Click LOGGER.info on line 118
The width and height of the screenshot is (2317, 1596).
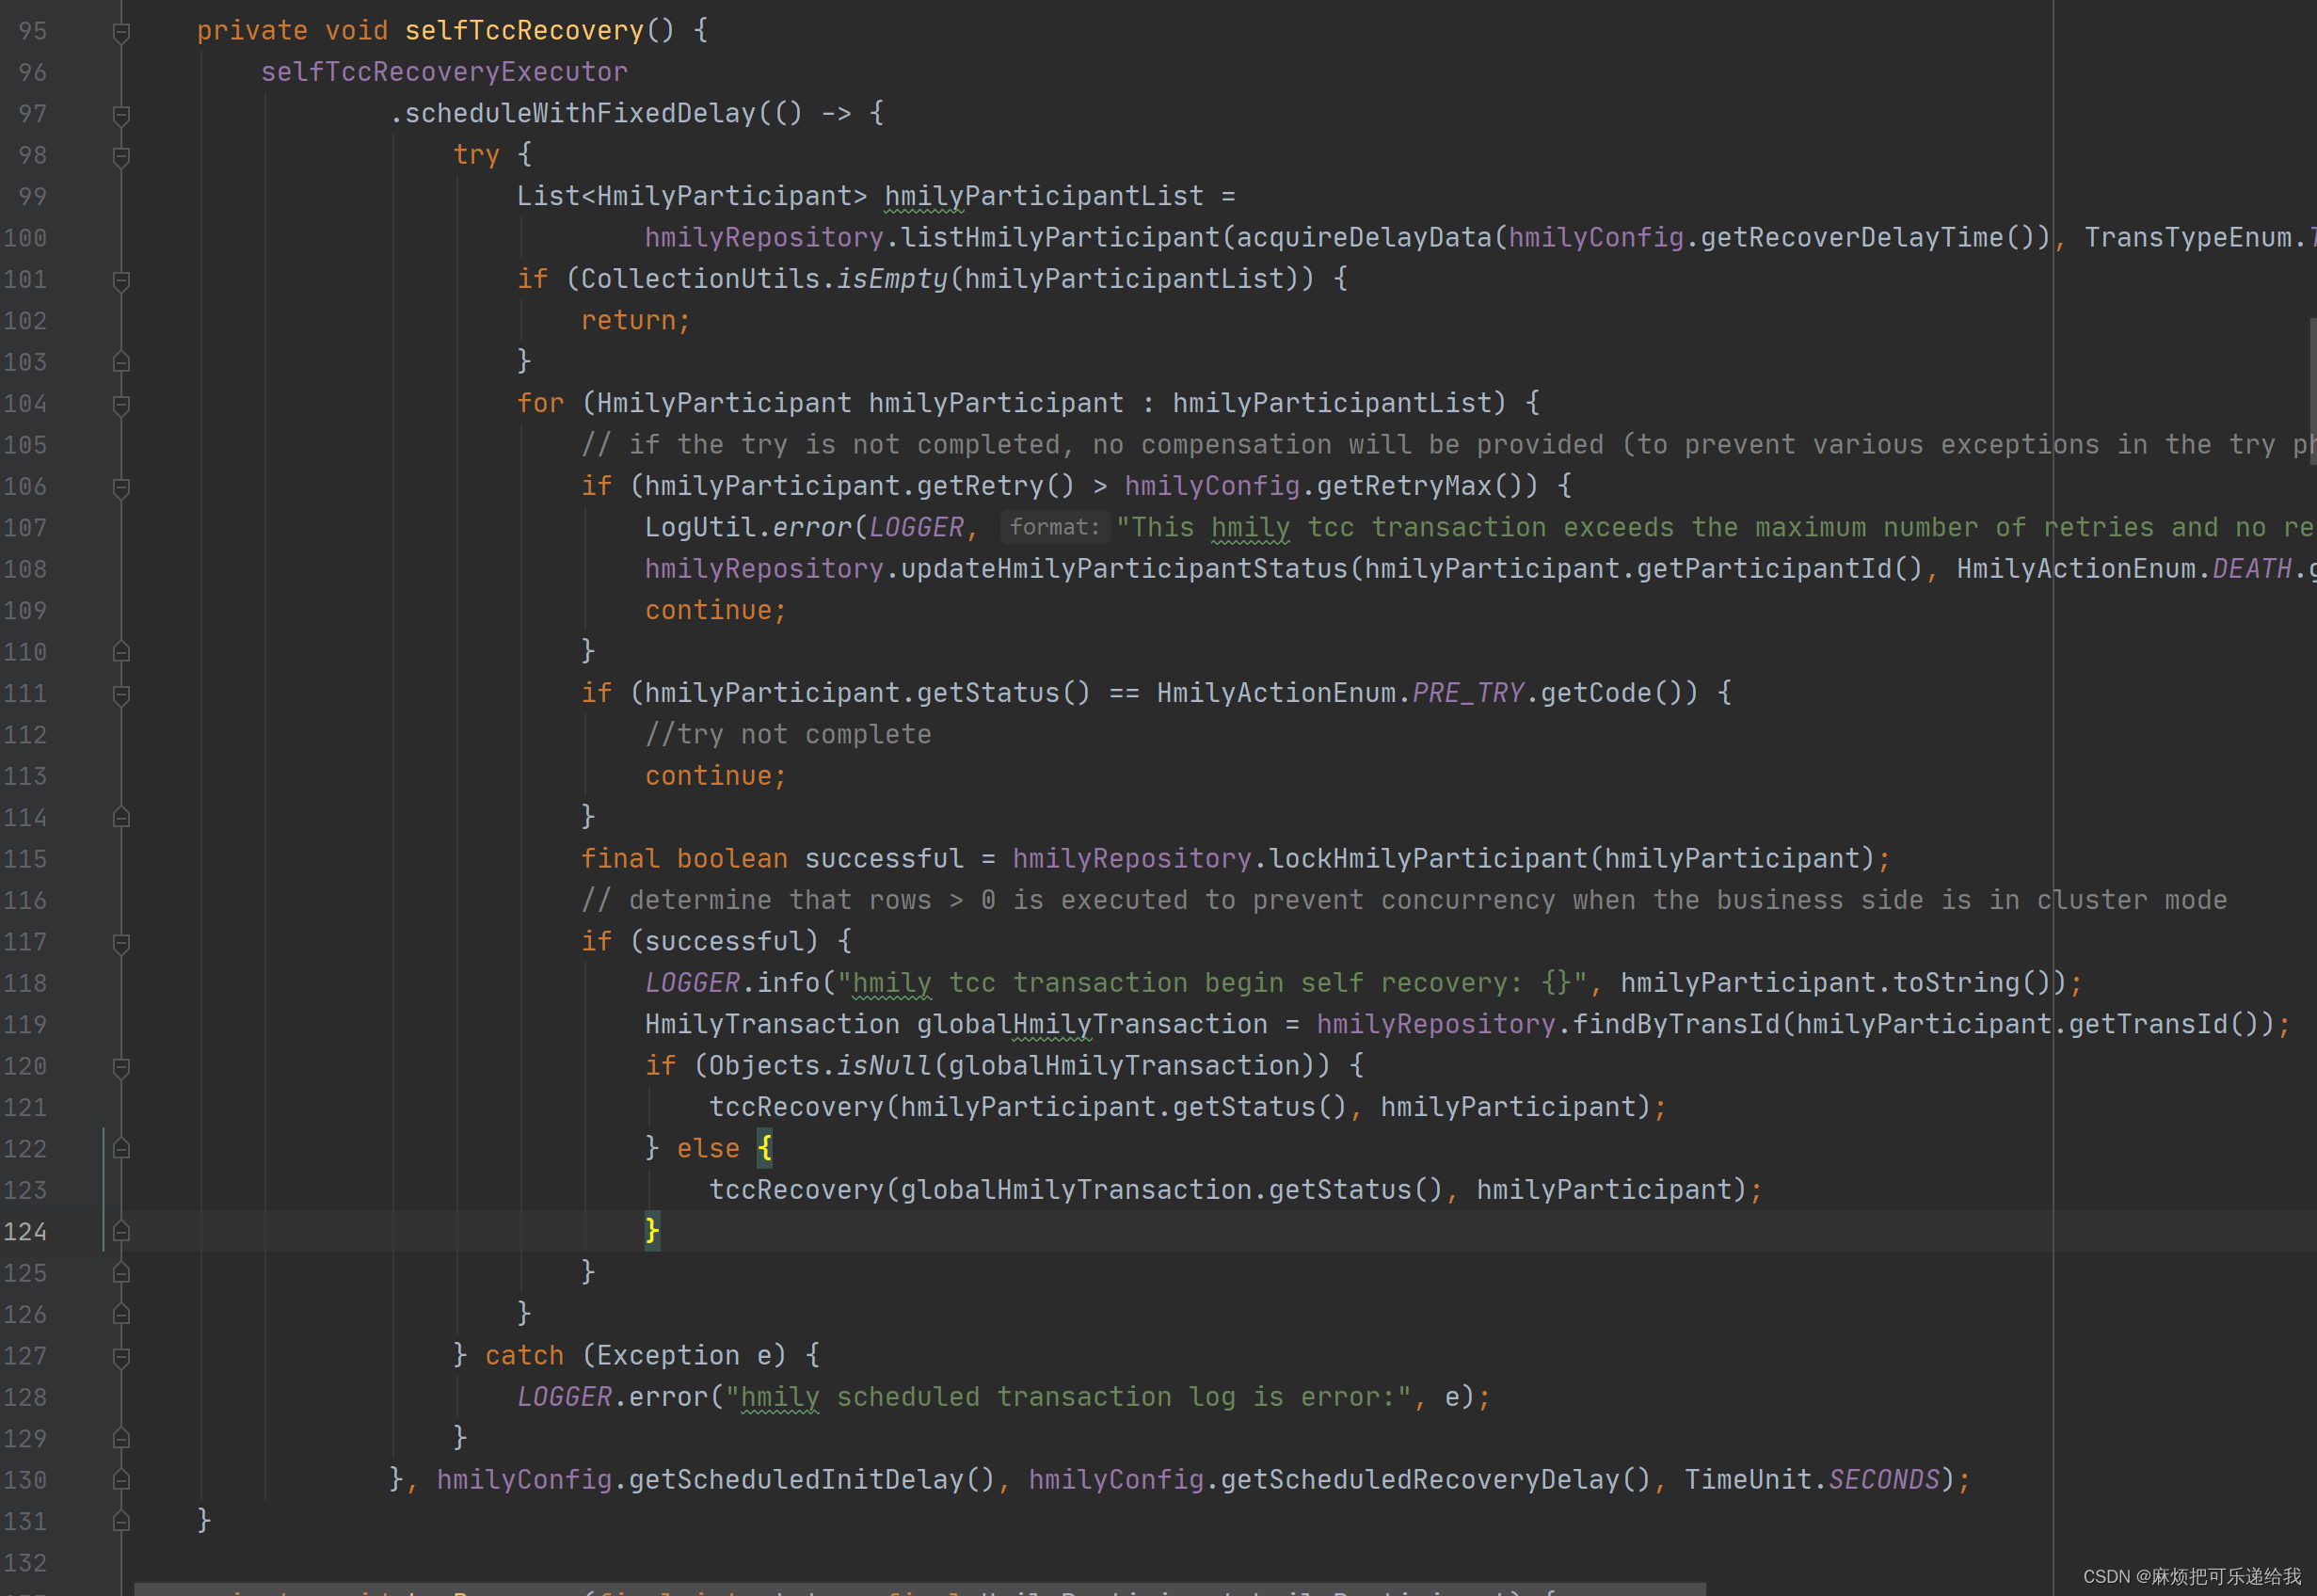click(x=732, y=983)
